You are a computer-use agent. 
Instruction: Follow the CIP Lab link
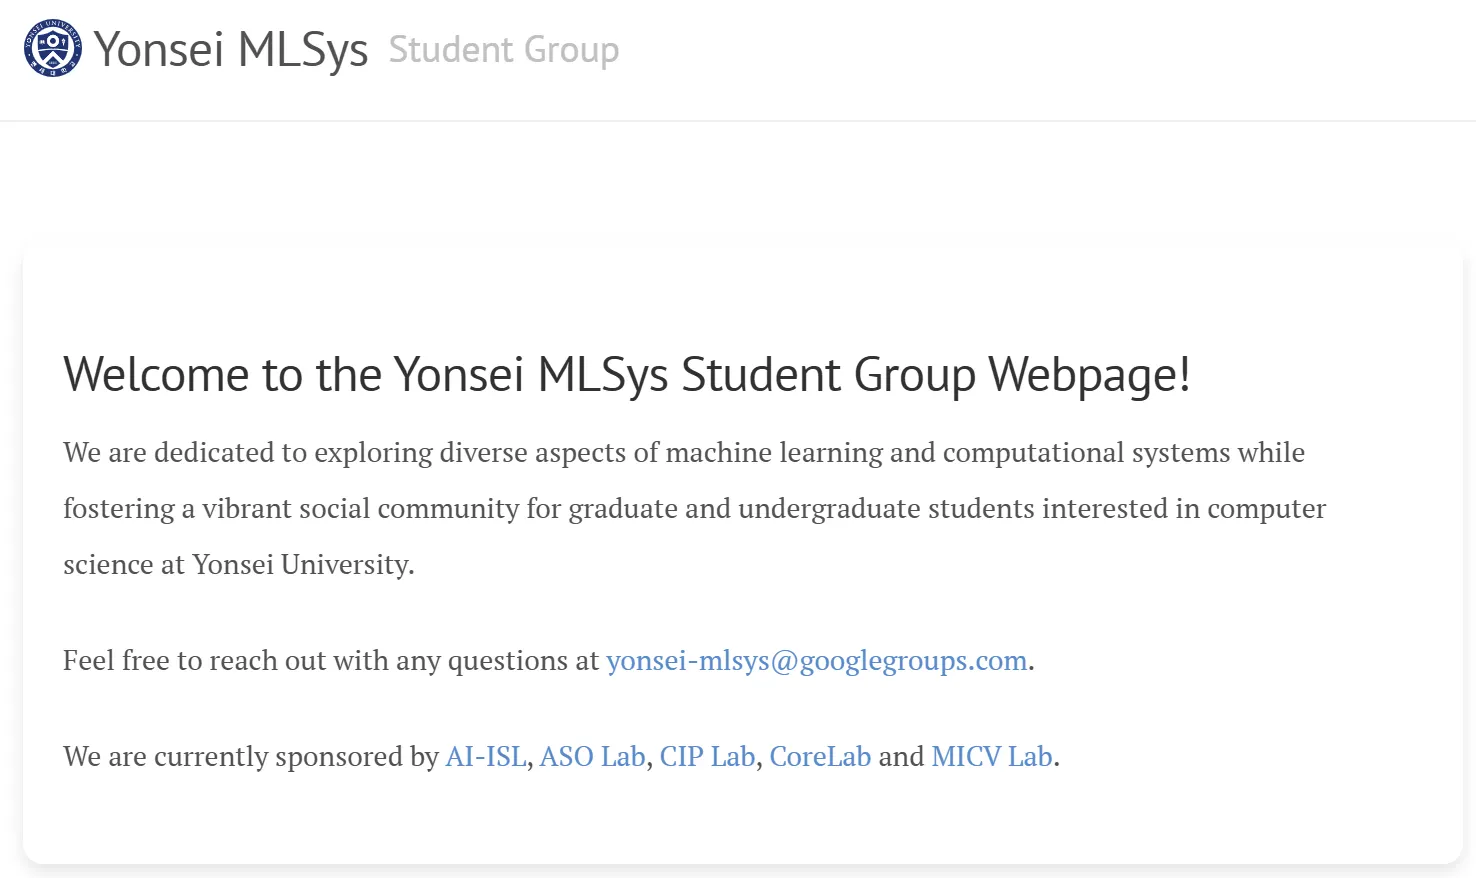click(x=707, y=757)
